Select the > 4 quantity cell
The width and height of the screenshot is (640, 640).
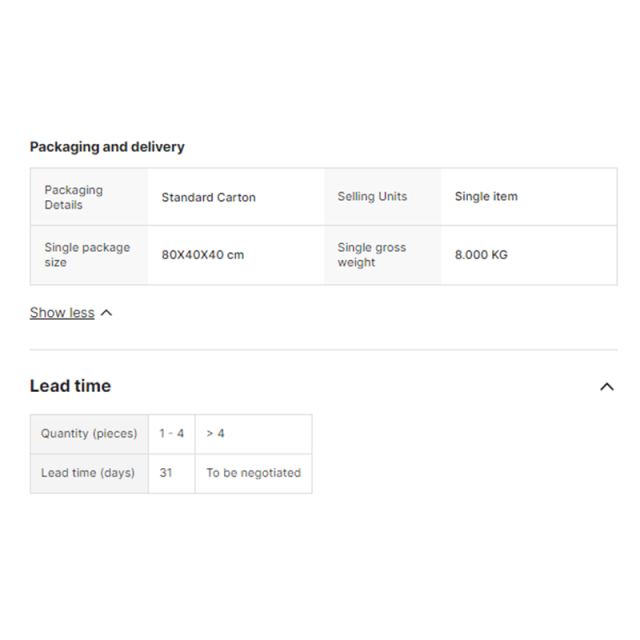click(x=253, y=433)
